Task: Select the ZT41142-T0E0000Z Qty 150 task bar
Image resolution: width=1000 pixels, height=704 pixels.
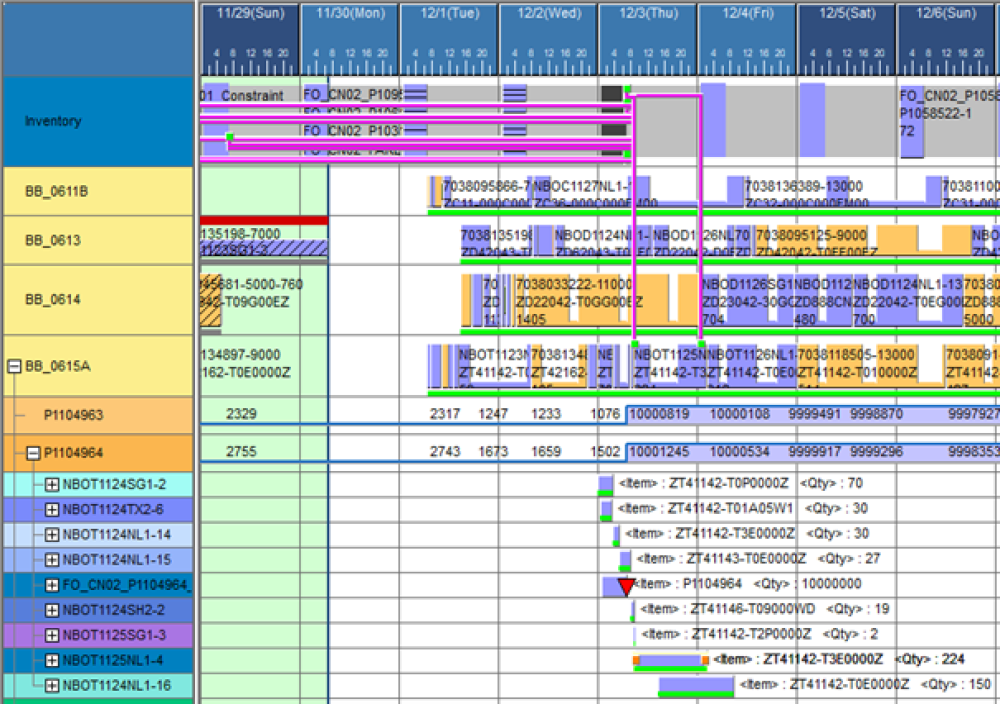Action: 696,687
